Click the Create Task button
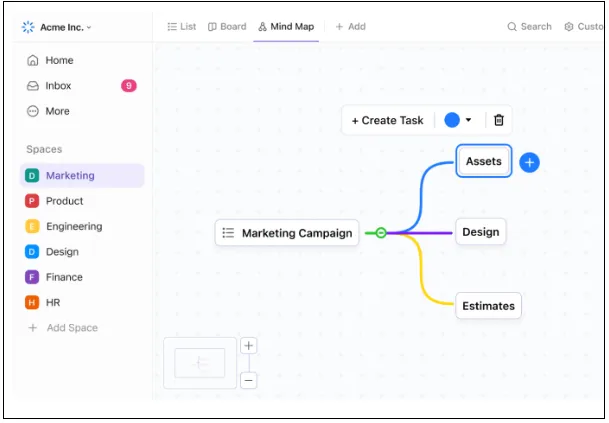This screenshot has width=609, height=423. point(387,120)
